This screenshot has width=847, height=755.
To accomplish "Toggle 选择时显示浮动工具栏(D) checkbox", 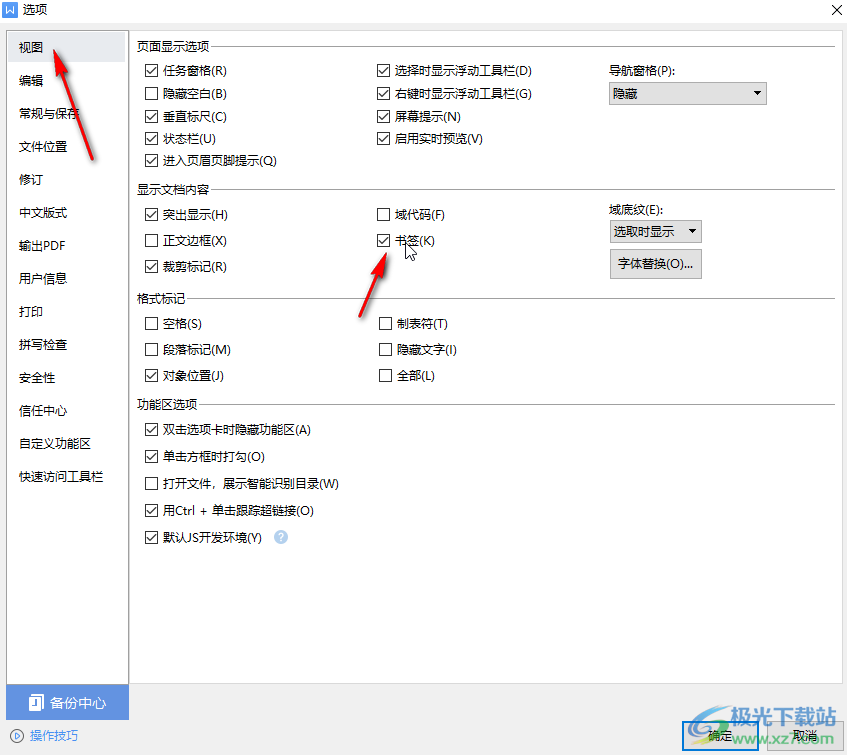I will click(x=384, y=71).
